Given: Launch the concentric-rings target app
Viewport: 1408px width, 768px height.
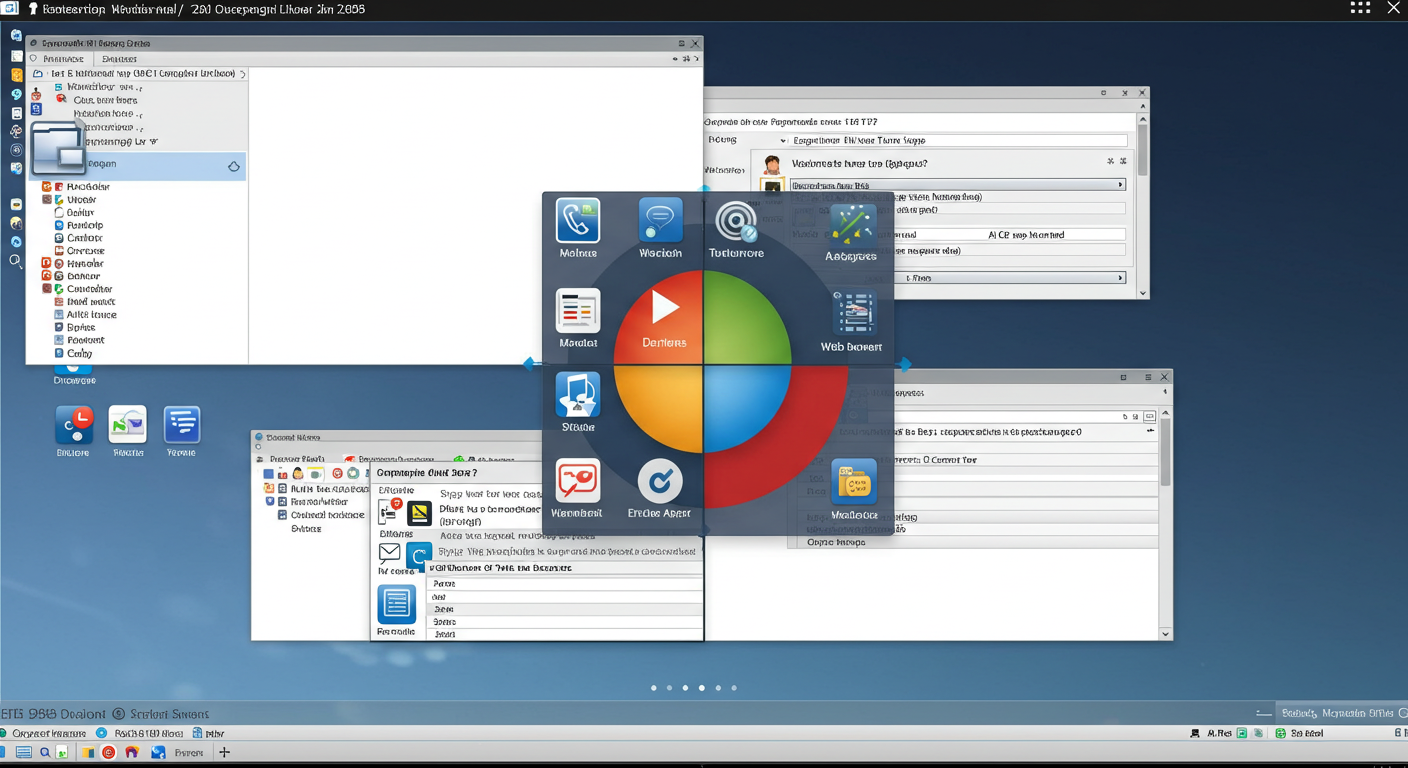Looking at the screenshot, I should pyautogui.click(x=737, y=221).
